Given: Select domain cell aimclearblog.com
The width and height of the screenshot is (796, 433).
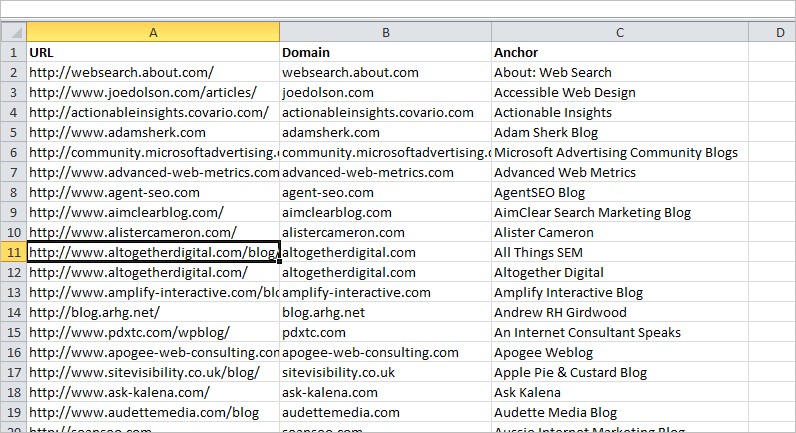Looking at the screenshot, I should [385, 212].
